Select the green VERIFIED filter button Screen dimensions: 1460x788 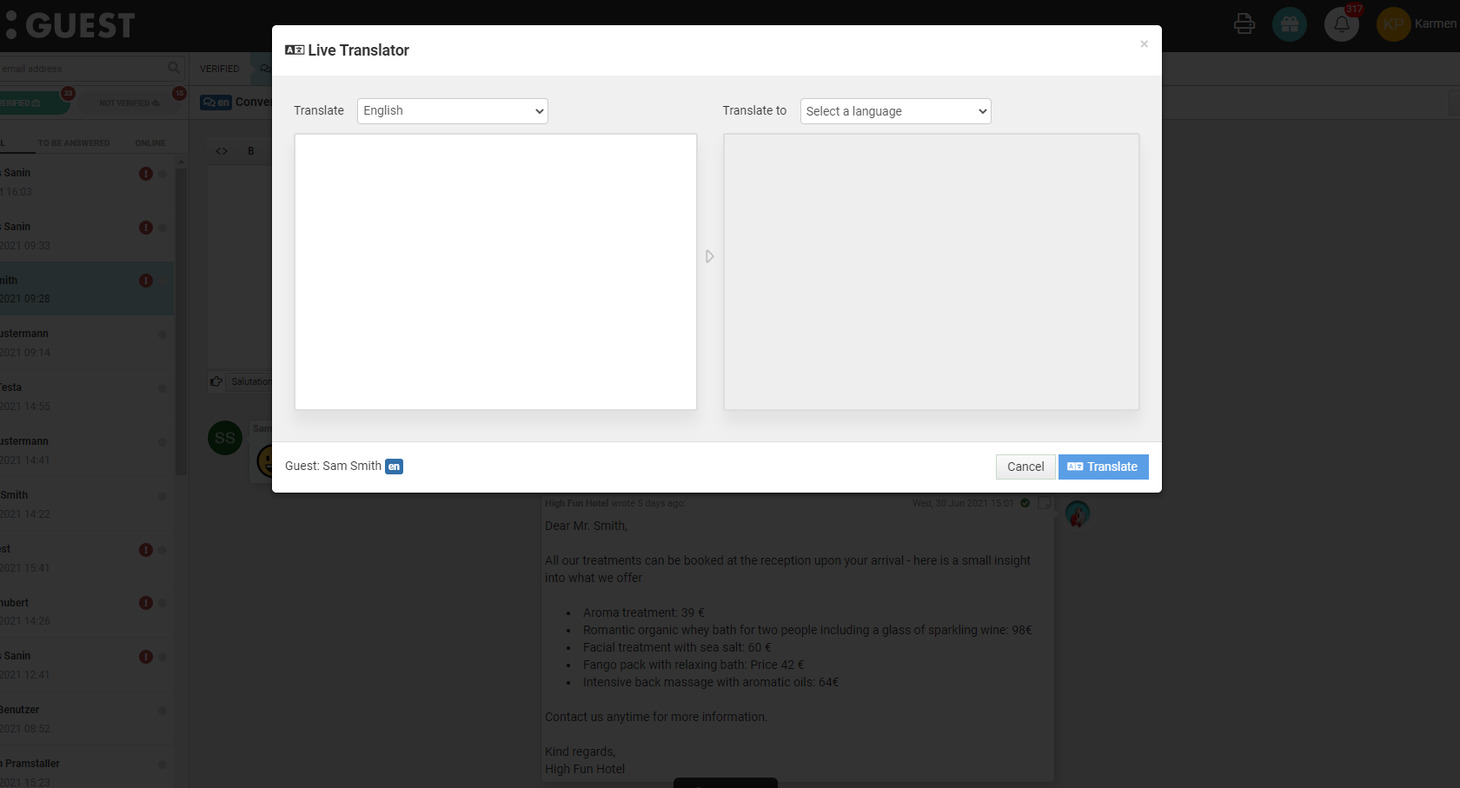[x=33, y=103]
